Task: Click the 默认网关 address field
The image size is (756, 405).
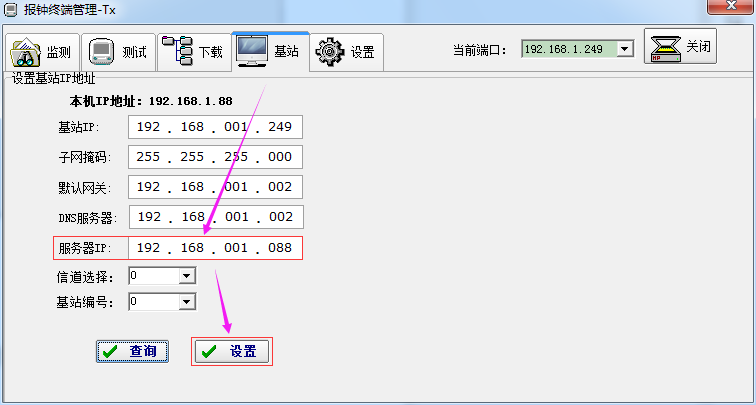Action: [215, 187]
